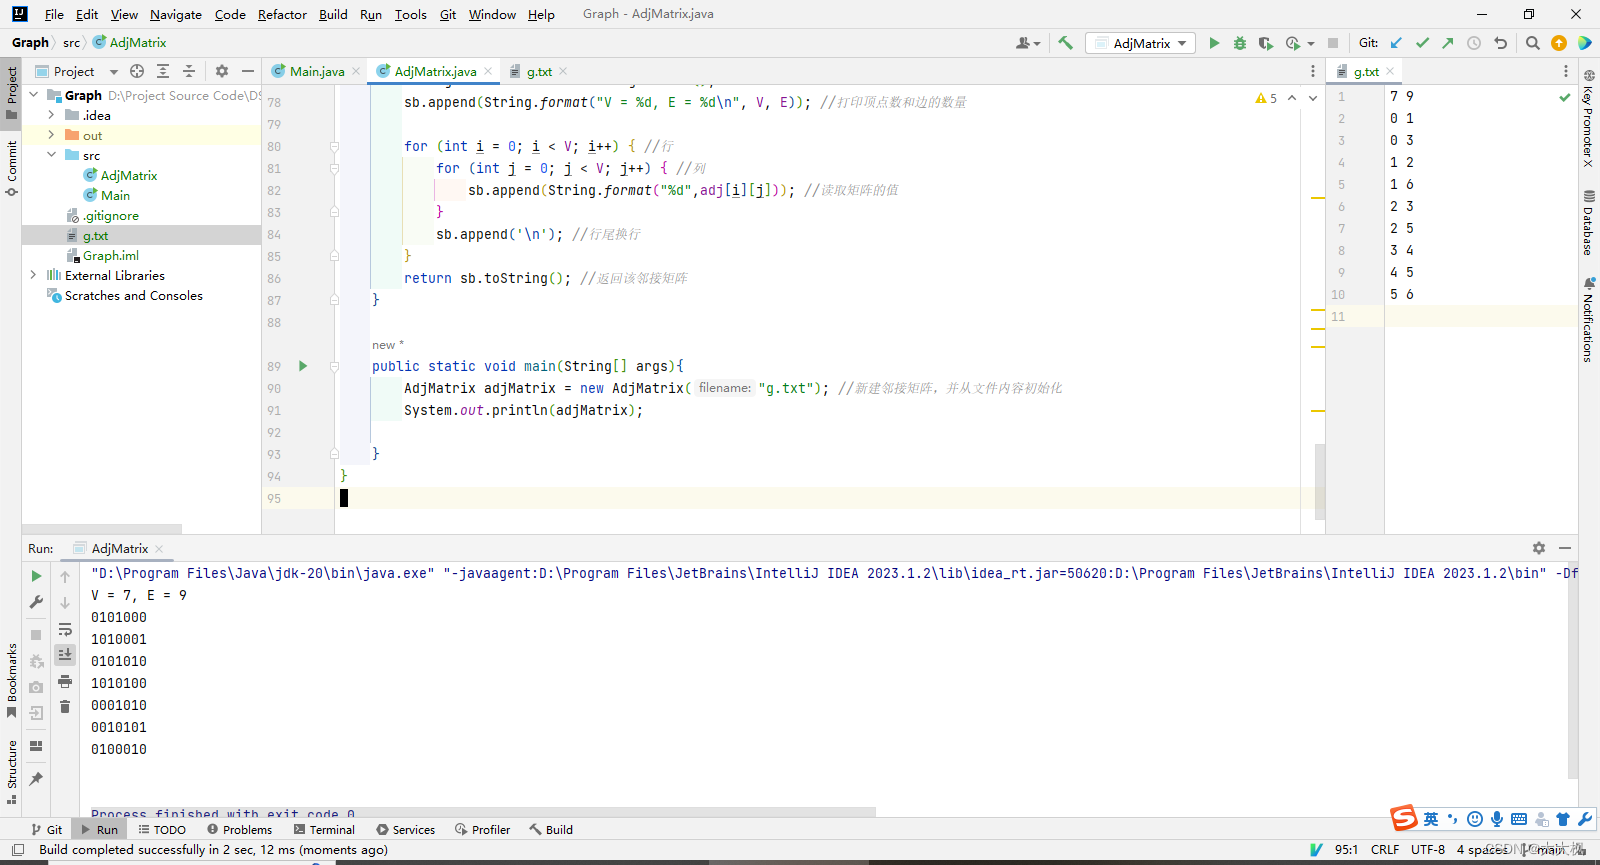Open Search Everywhere magnifier
This screenshot has width=1600, height=865.
(1533, 43)
